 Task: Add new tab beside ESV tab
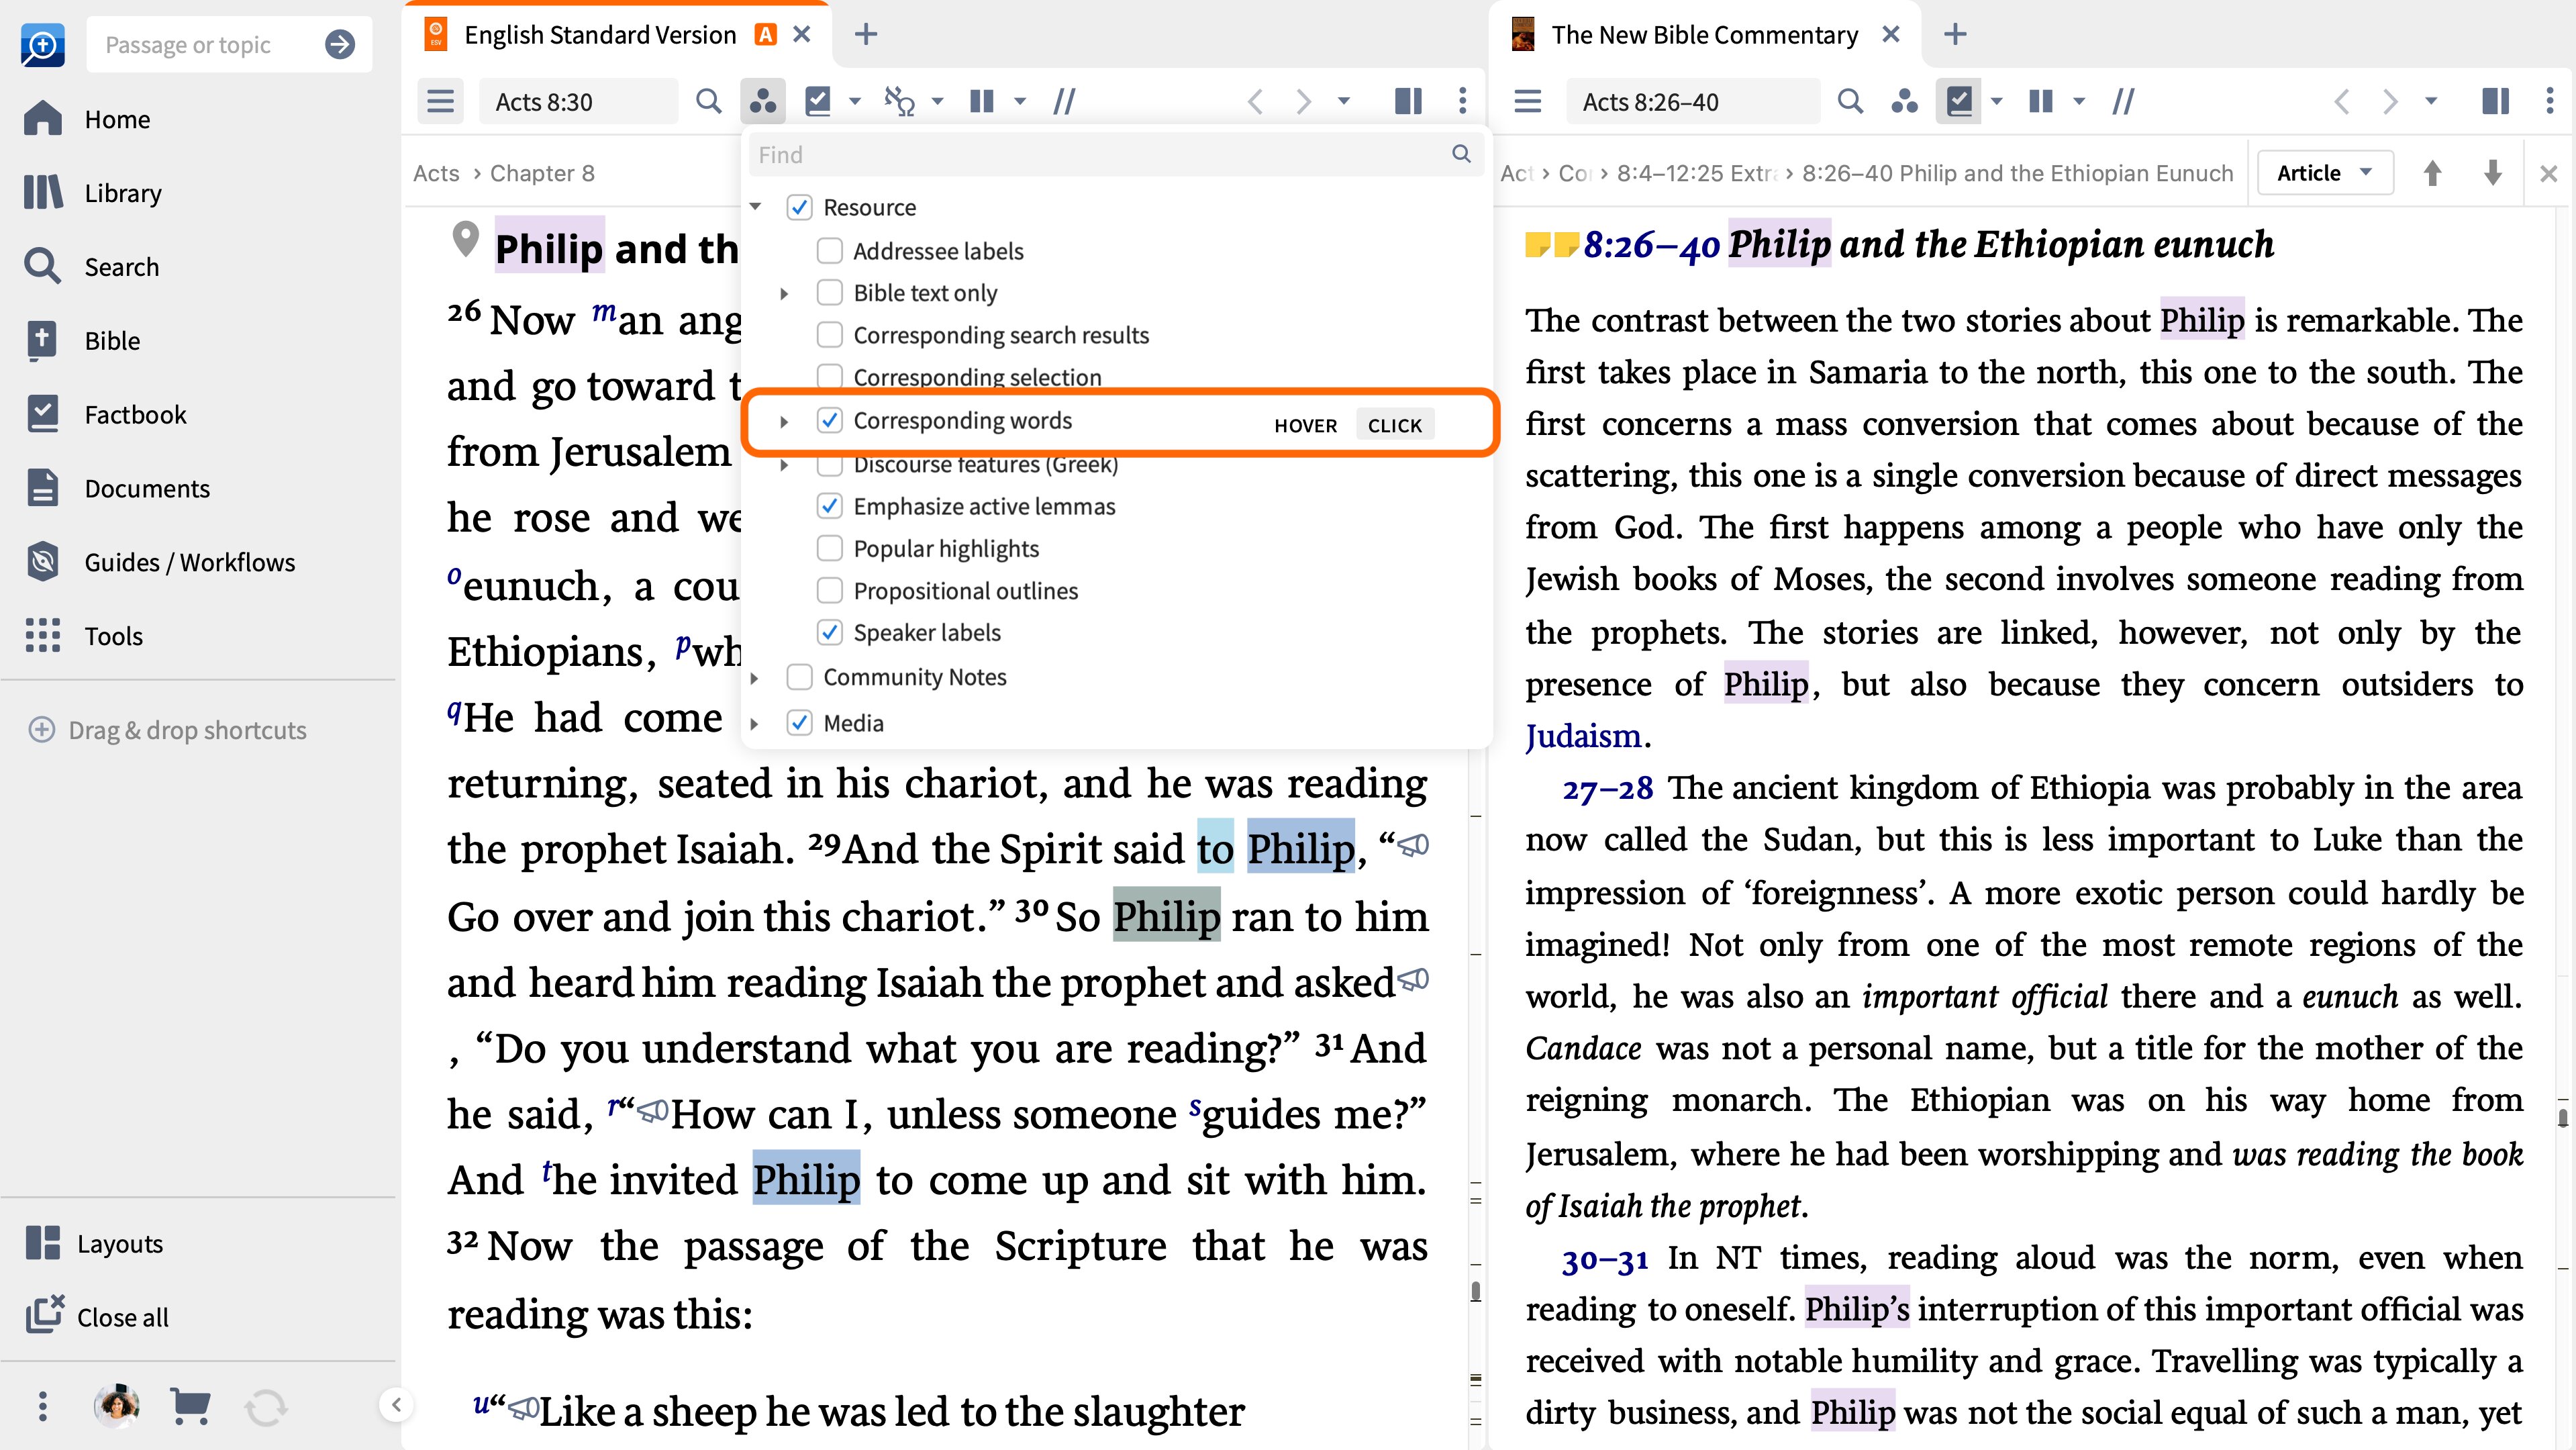click(866, 35)
